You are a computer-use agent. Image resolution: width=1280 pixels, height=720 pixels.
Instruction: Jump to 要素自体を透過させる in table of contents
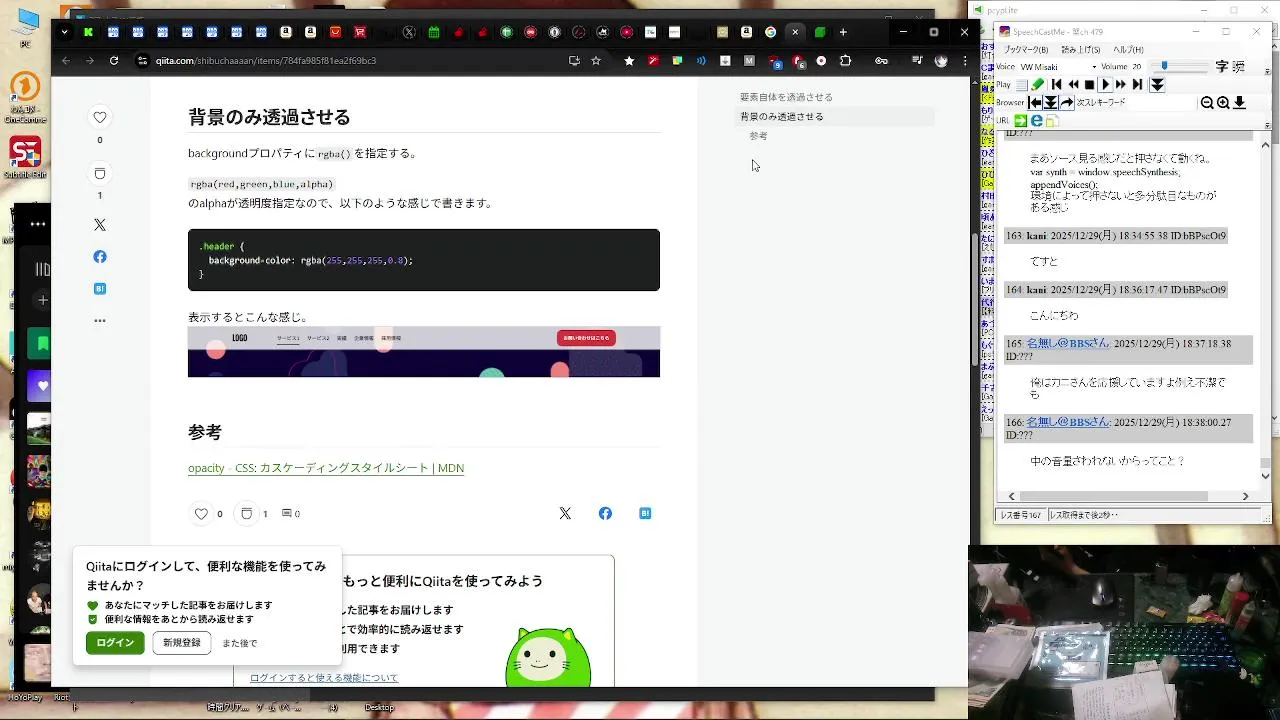tap(786, 97)
